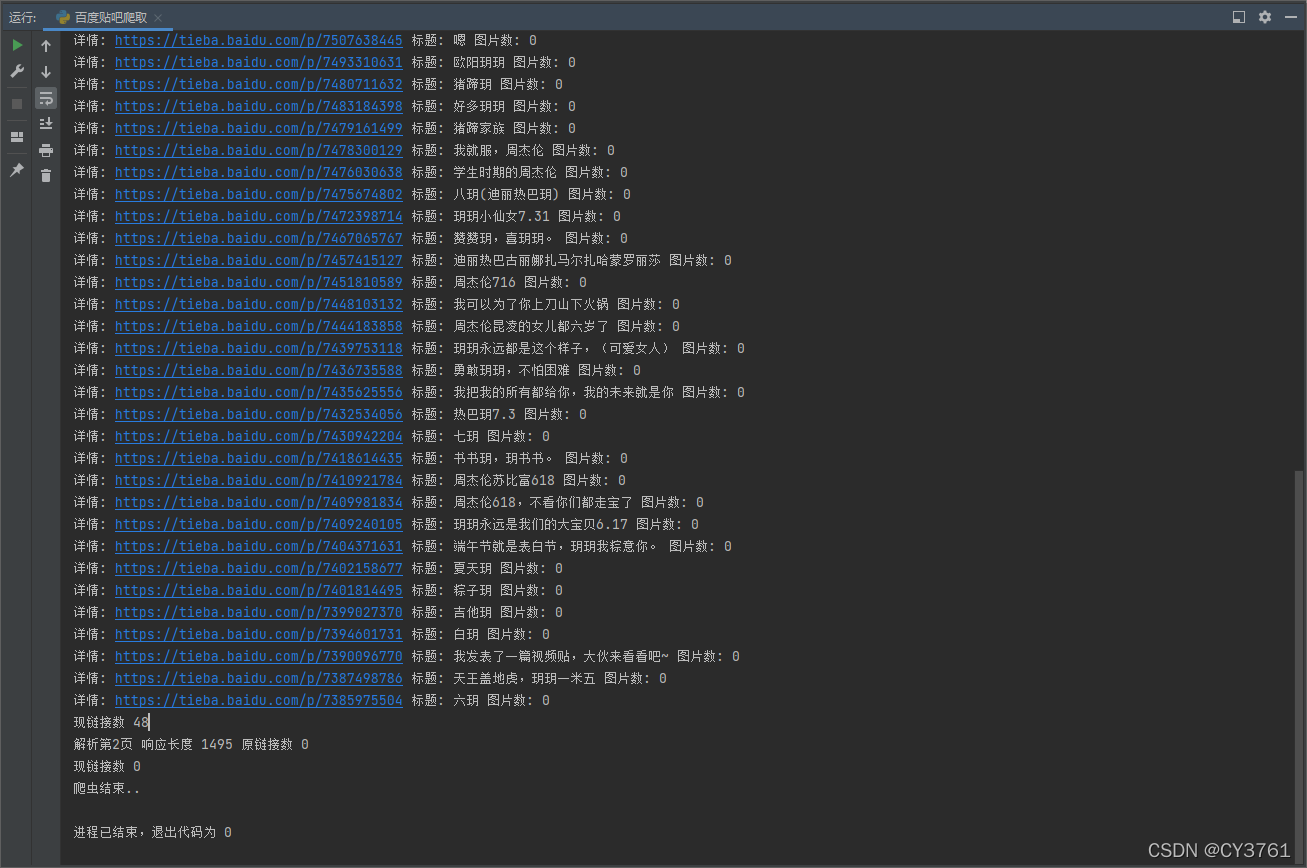Click the title 我可以为了你上刀山下火锅
This screenshot has height=868, width=1307.
[x=531, y=304]
